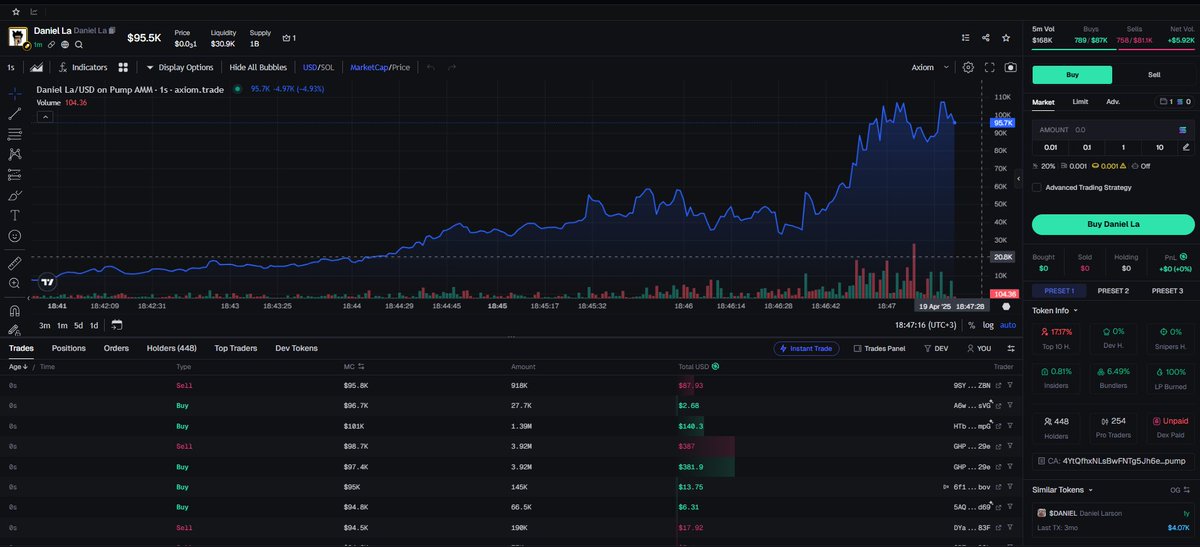Toggle log scale on chart

click(x=989, y=325)
